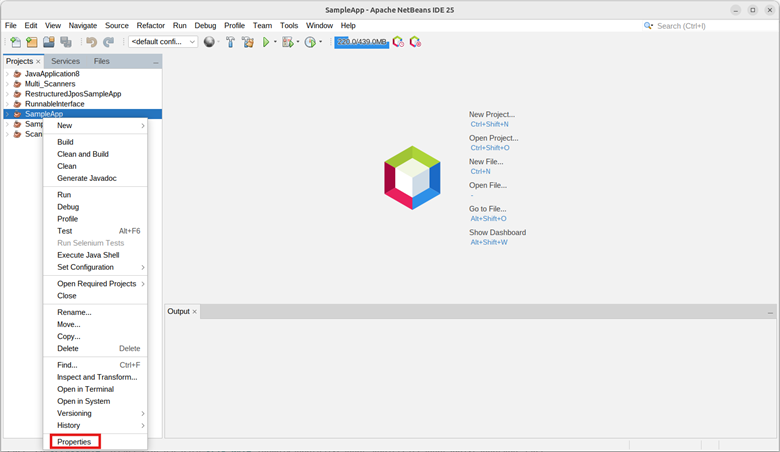Click the Open Project toolbar icon
This screenshot has height=452, width=780.
[49, 42]
